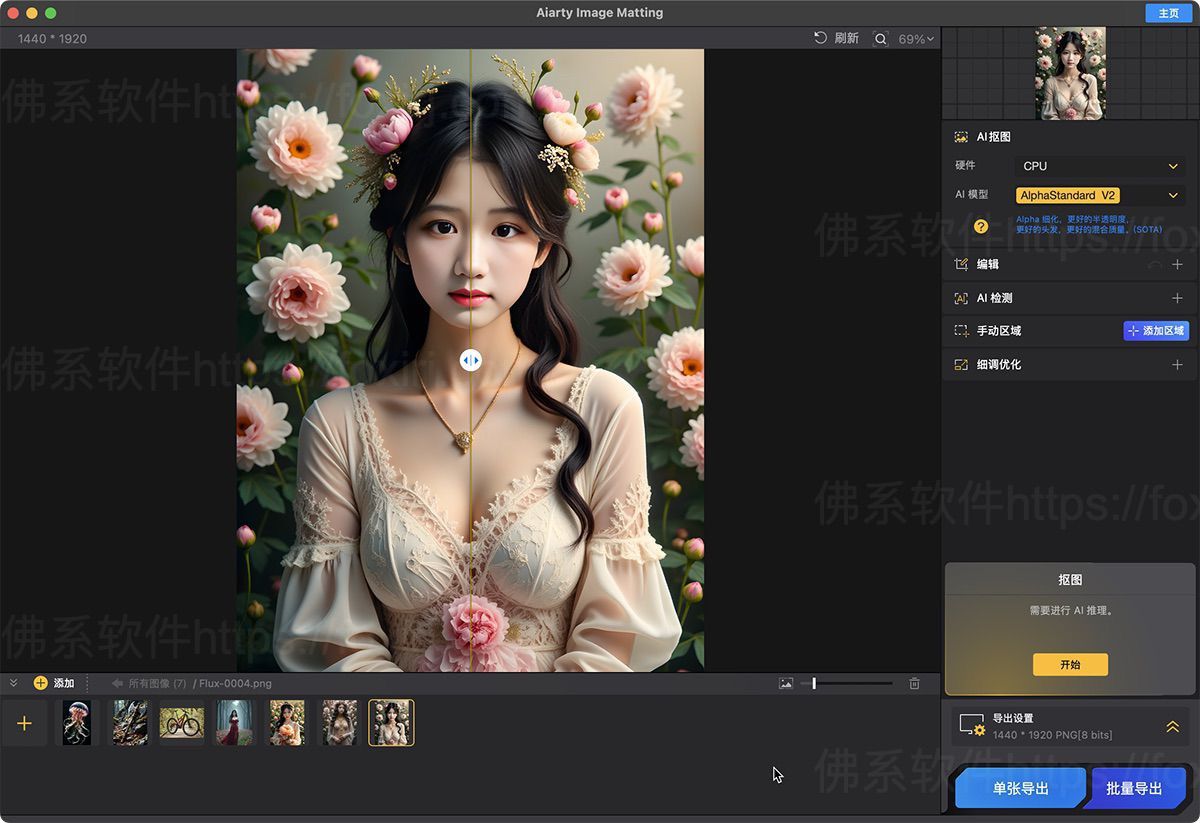Expand the AI 检测 section plus
The image size is (1200, 823).
[x=1177, y=298]
